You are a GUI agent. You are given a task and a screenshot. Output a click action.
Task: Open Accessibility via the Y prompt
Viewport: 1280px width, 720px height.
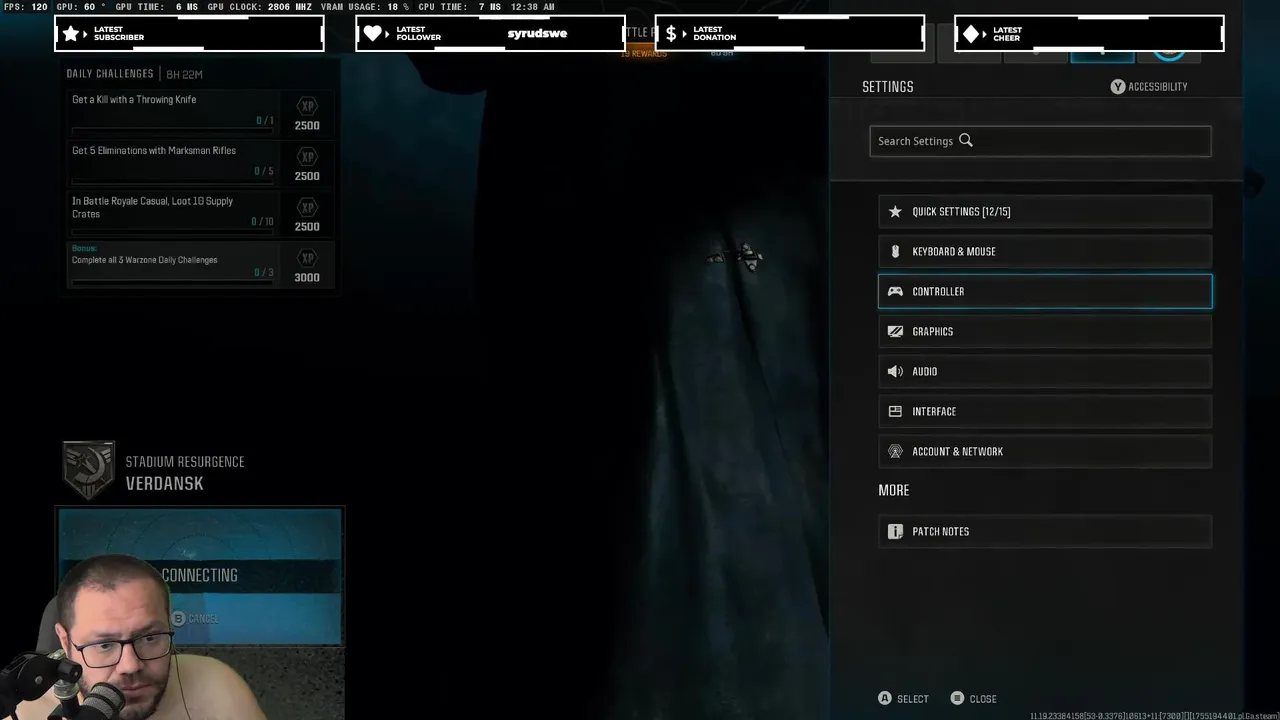click(x=1149, y=87)
